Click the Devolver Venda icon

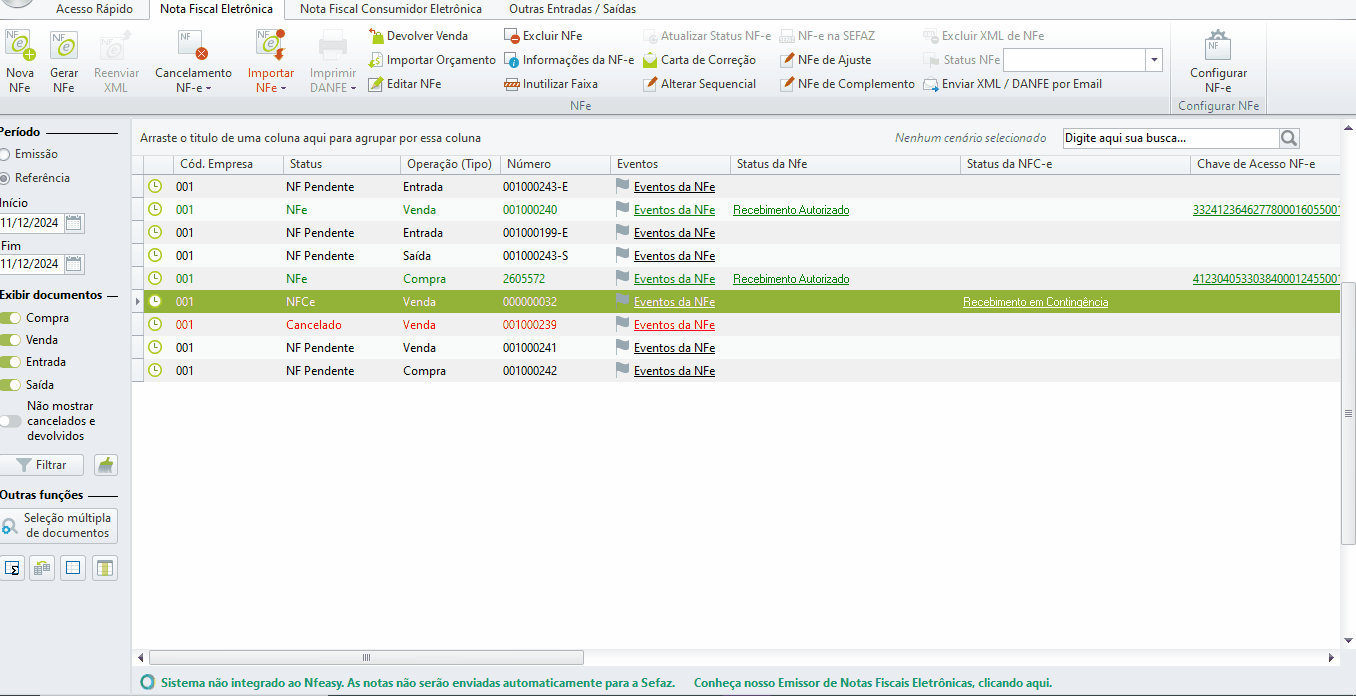click(377, 36)
